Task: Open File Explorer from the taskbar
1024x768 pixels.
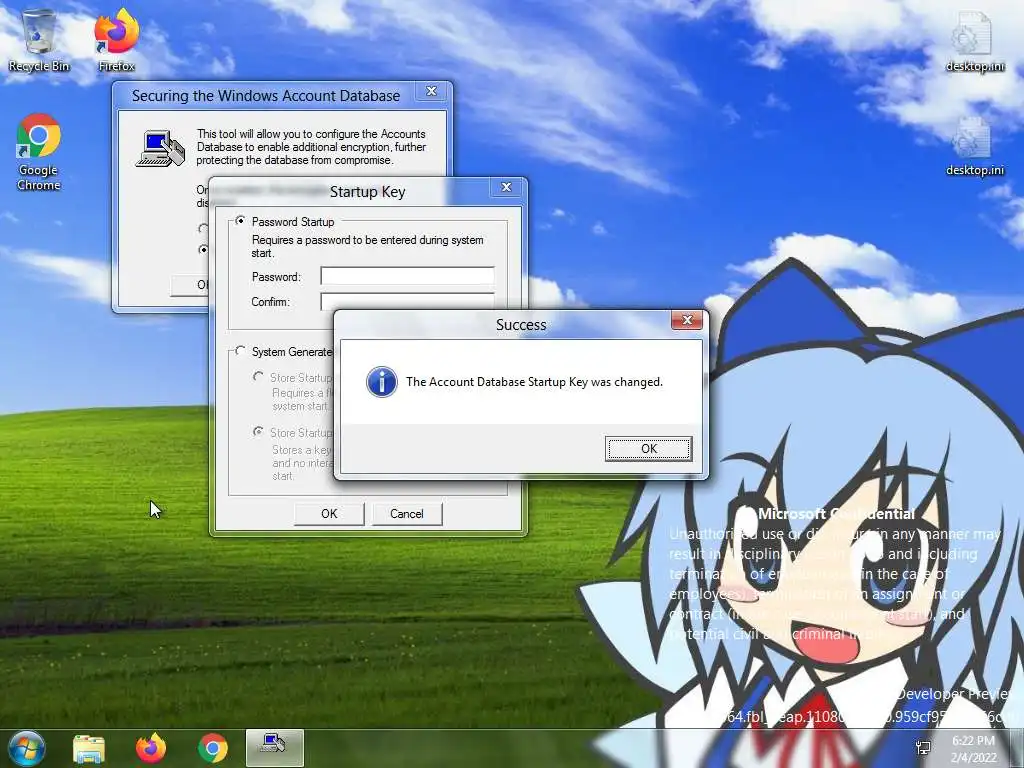Action: point(89,749)
